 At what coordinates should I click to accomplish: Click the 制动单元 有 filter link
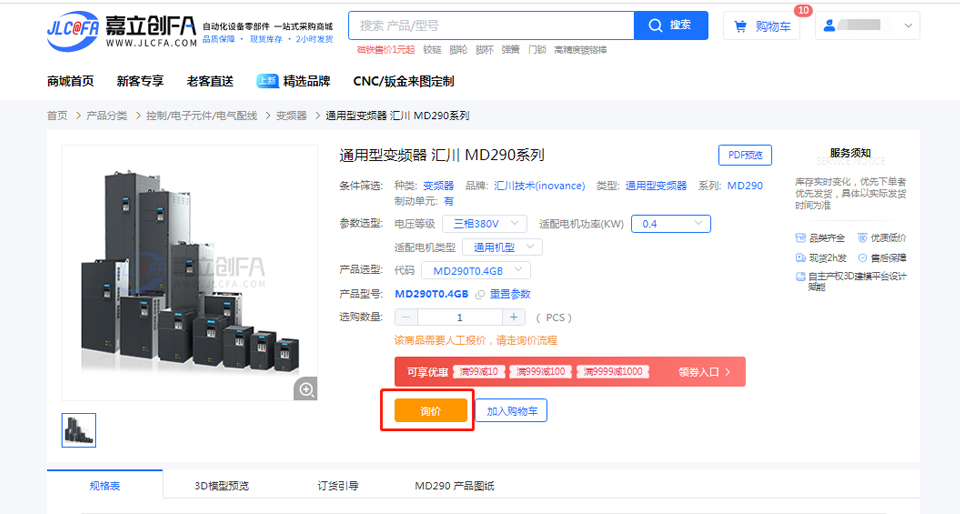click(x=449, y=201)
